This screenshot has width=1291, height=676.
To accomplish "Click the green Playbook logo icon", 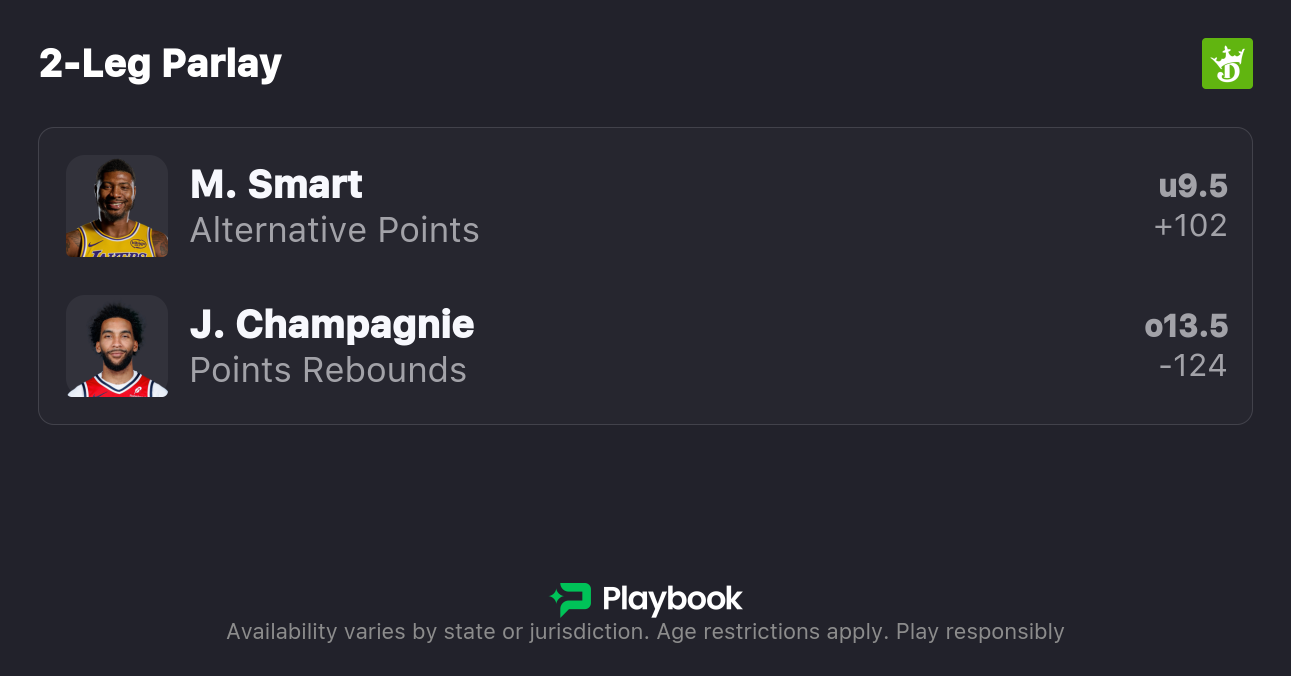I will pyautogui.click(x=571, y=599).
